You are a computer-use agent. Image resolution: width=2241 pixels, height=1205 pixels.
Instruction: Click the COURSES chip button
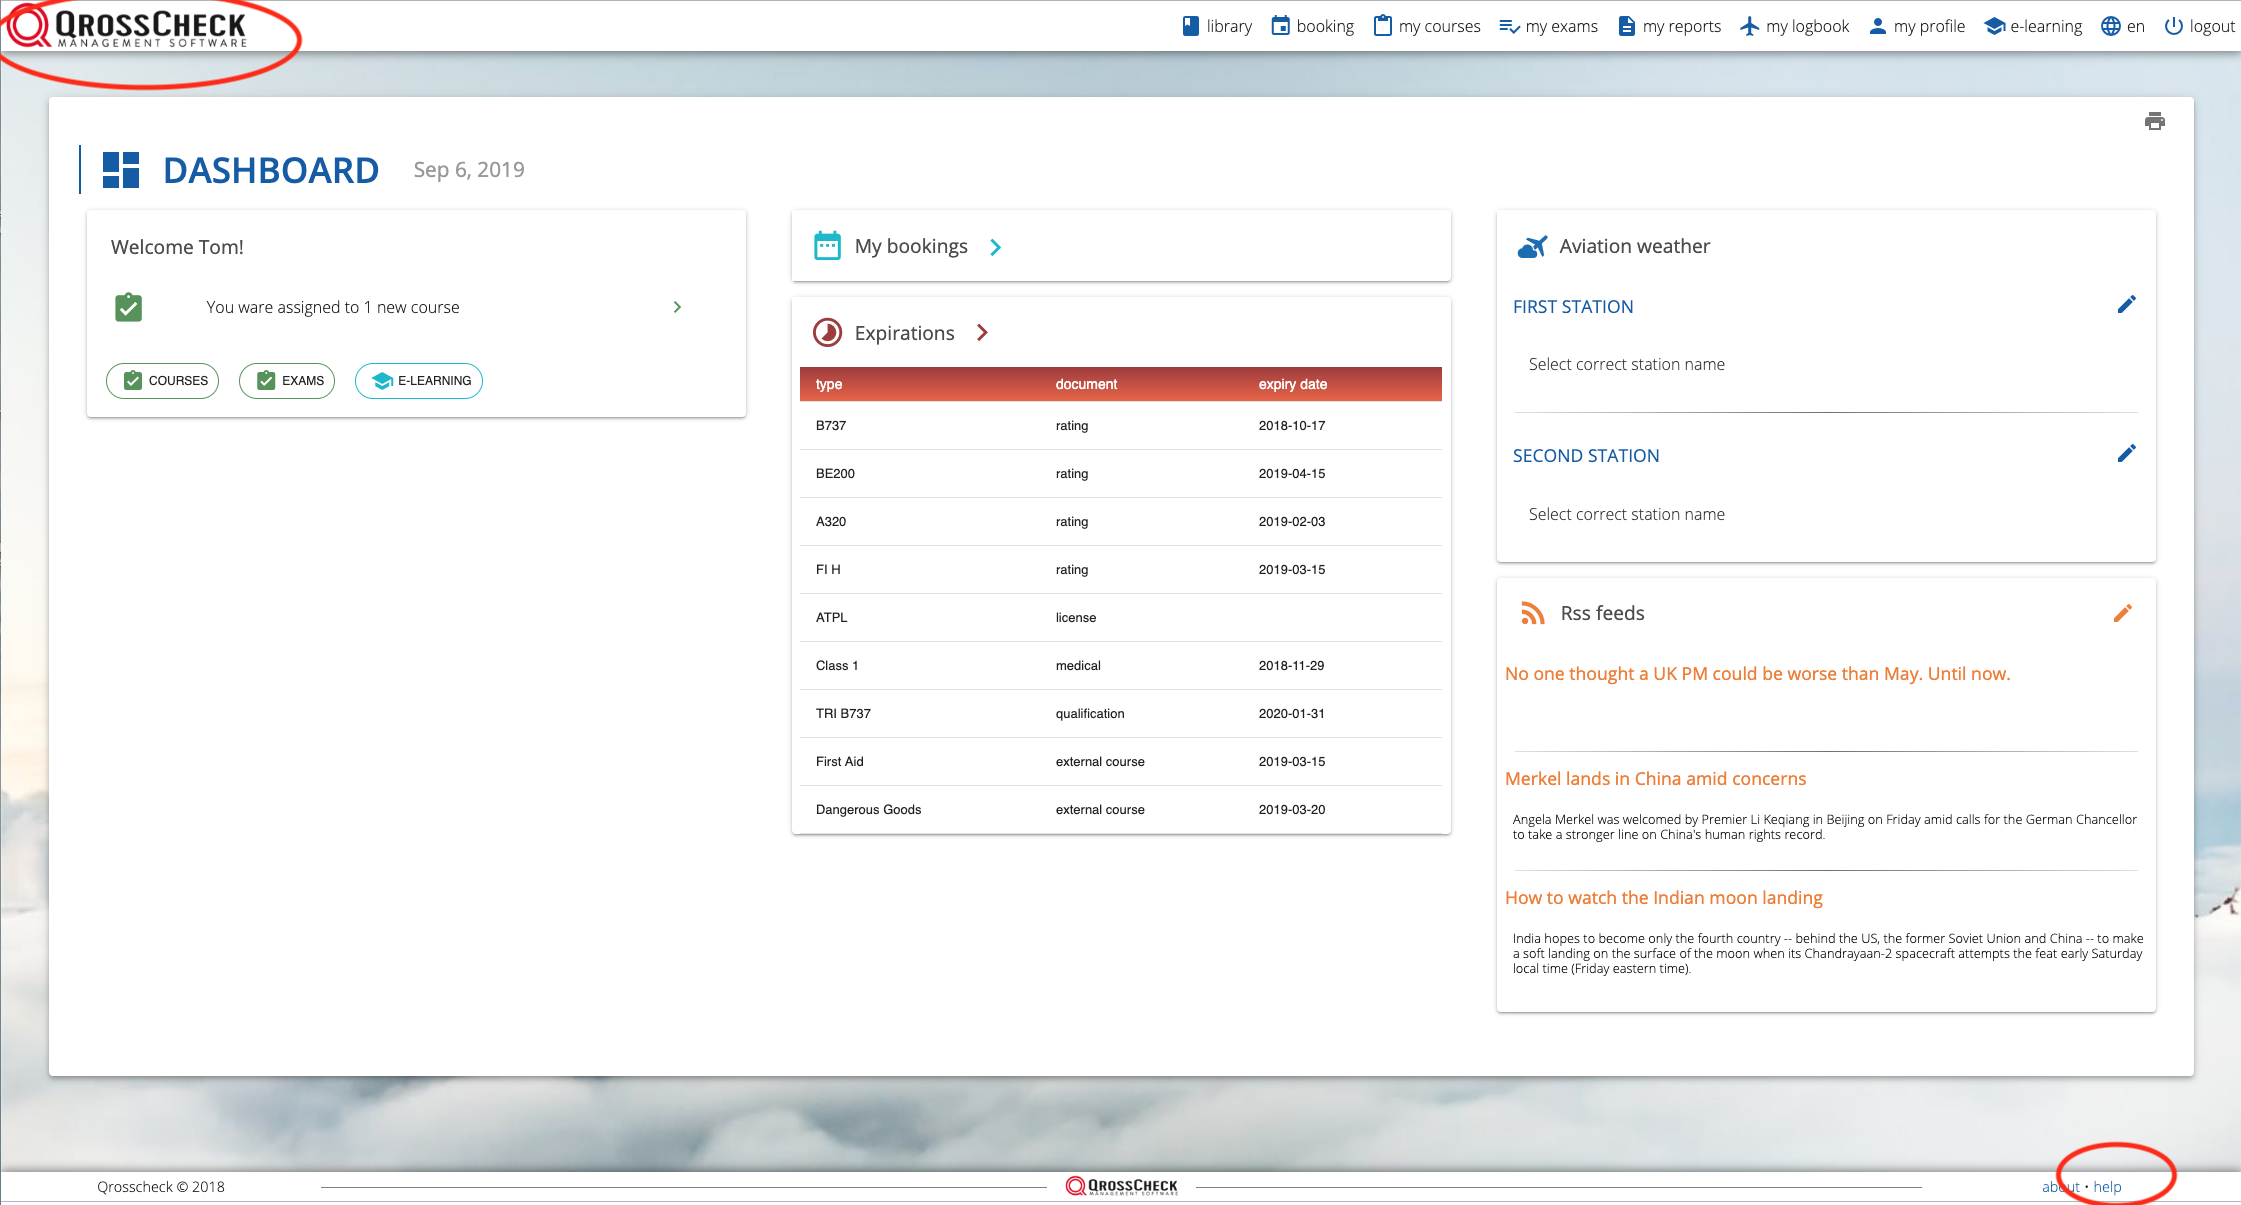click(x=163, y=381)
